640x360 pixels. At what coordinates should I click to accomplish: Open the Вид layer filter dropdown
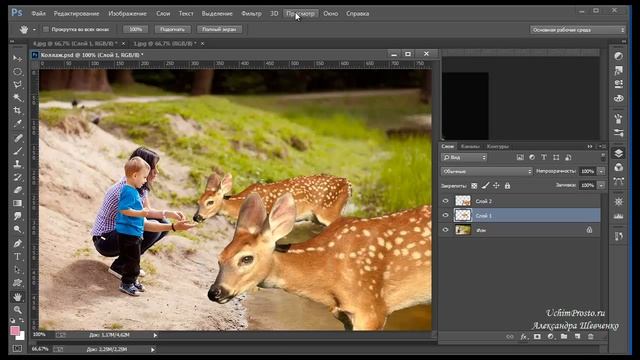pyautogui.click(x=464, y=157)
